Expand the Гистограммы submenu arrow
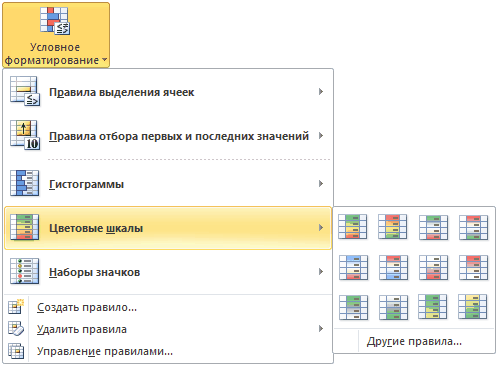This screenshot has width=502, height=368. (x=321, y=183)
